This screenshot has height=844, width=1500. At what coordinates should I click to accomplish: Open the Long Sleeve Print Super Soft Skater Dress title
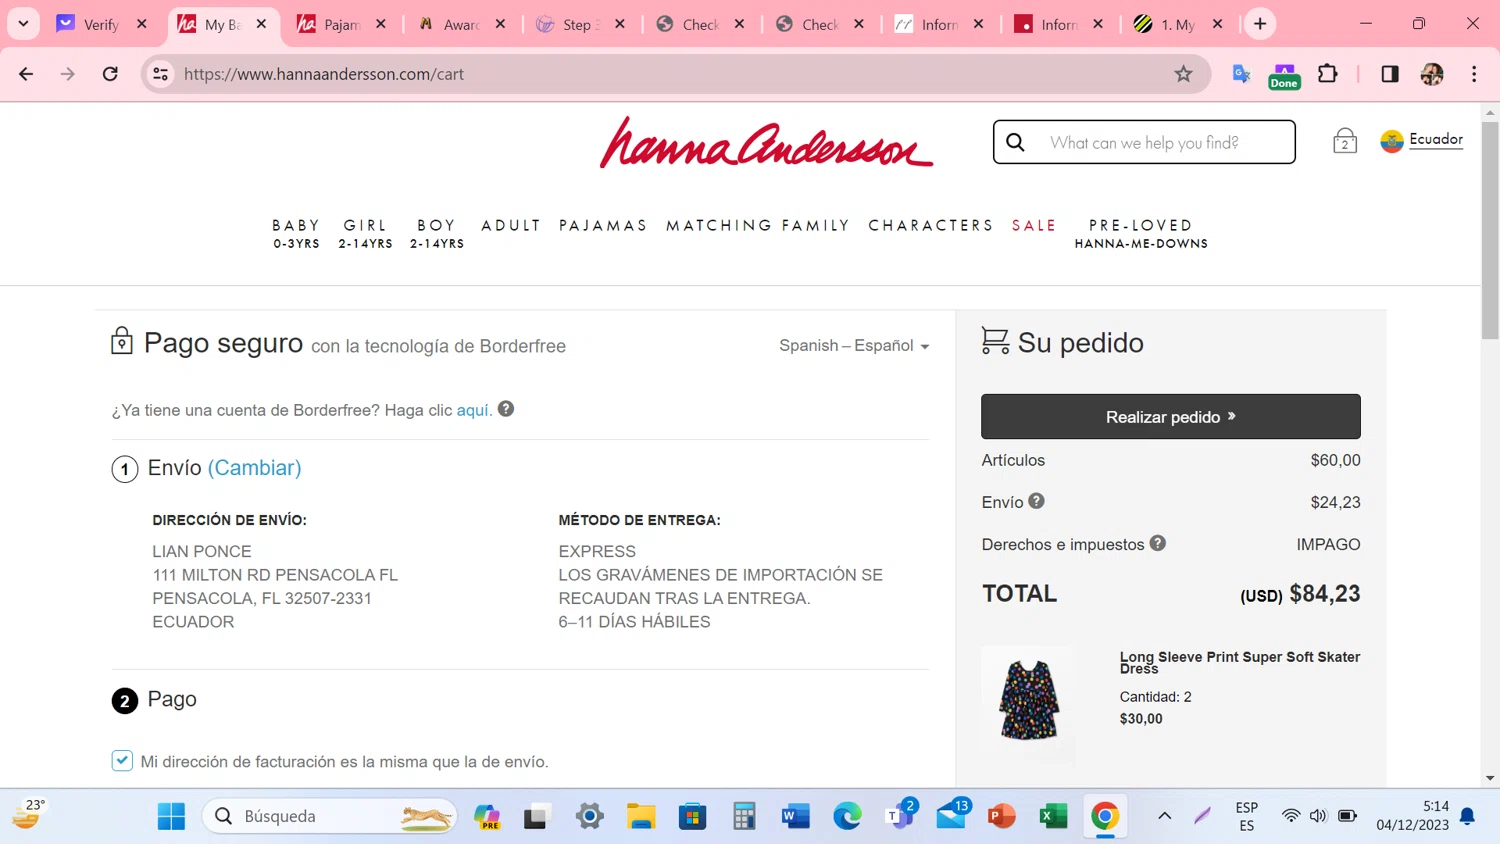(1240, 662)
